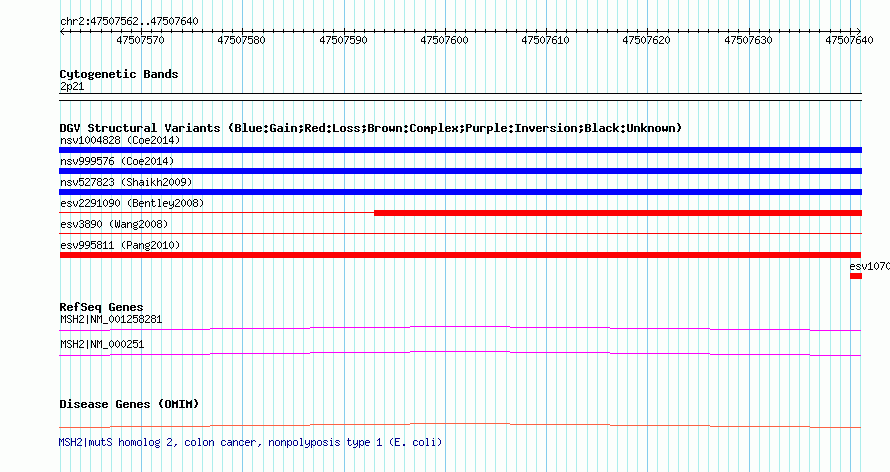Click blue gain bar under nsv527823
Screen dimensions: 890x472
[x=460, y=192]
